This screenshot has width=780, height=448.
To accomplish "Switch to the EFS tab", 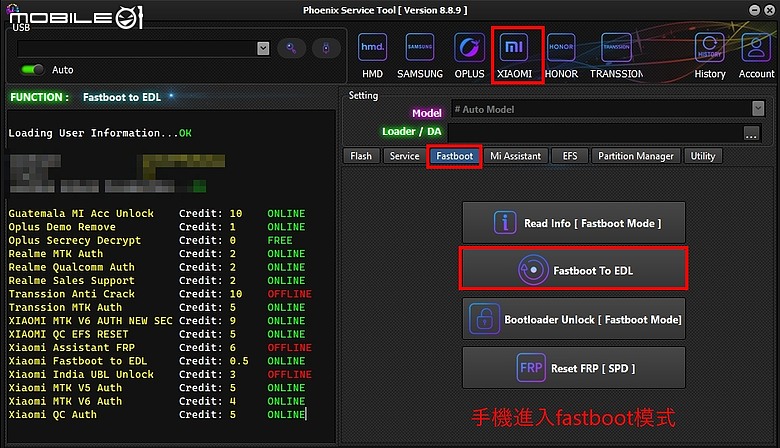I will 570,156.
